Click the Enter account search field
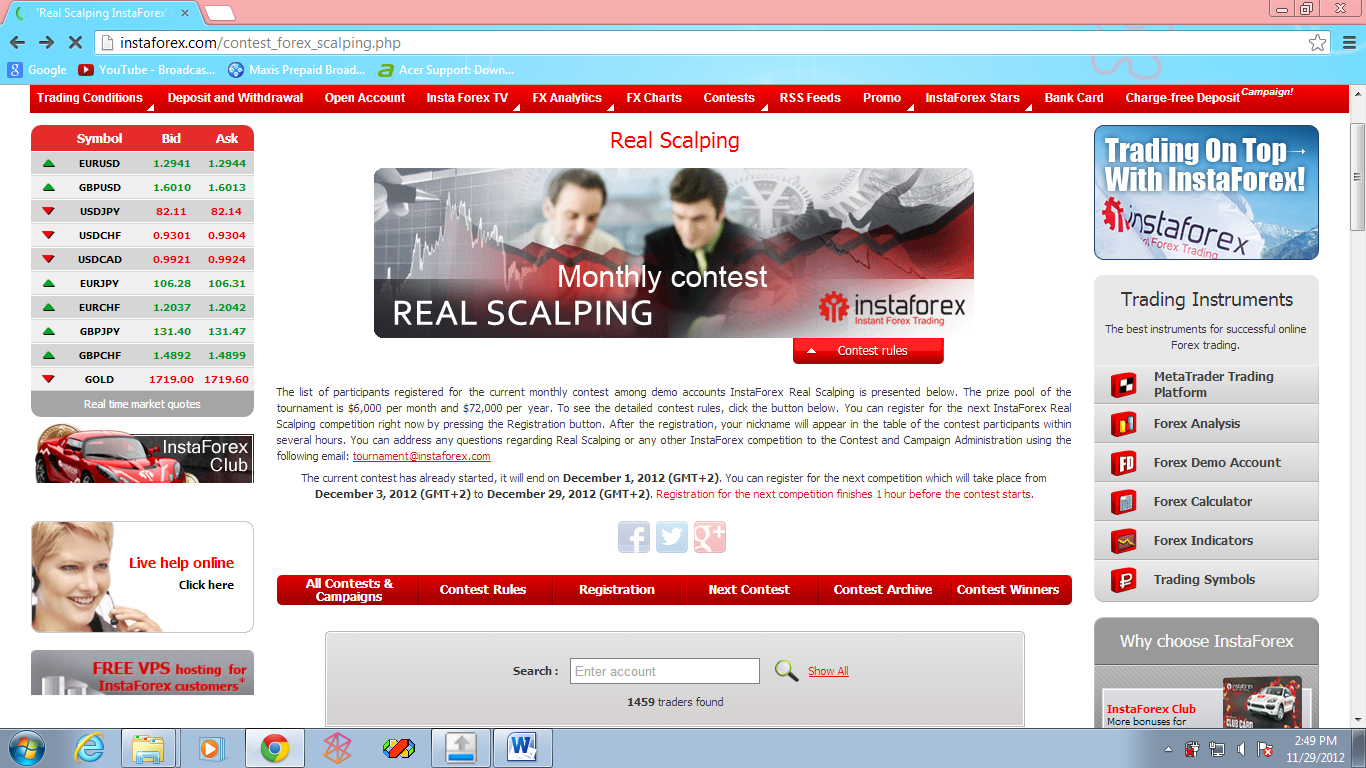 point(665,671)
